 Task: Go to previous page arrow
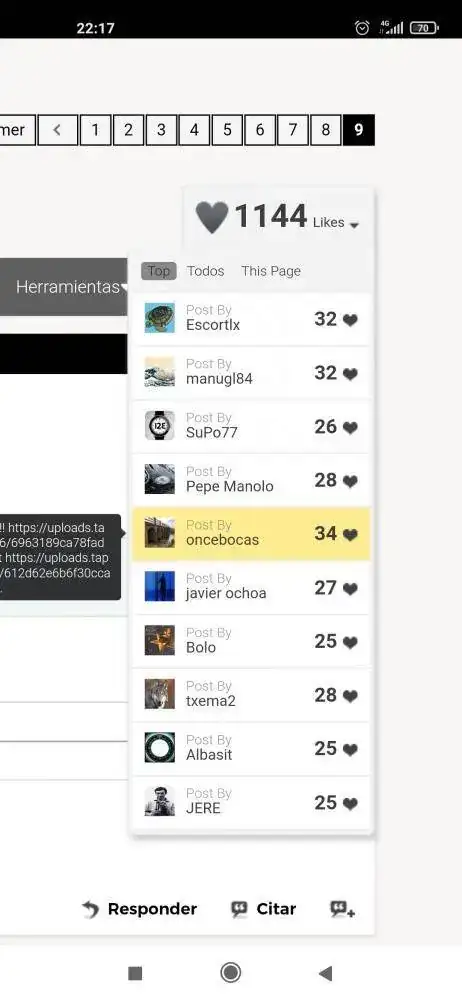(57, 130)
